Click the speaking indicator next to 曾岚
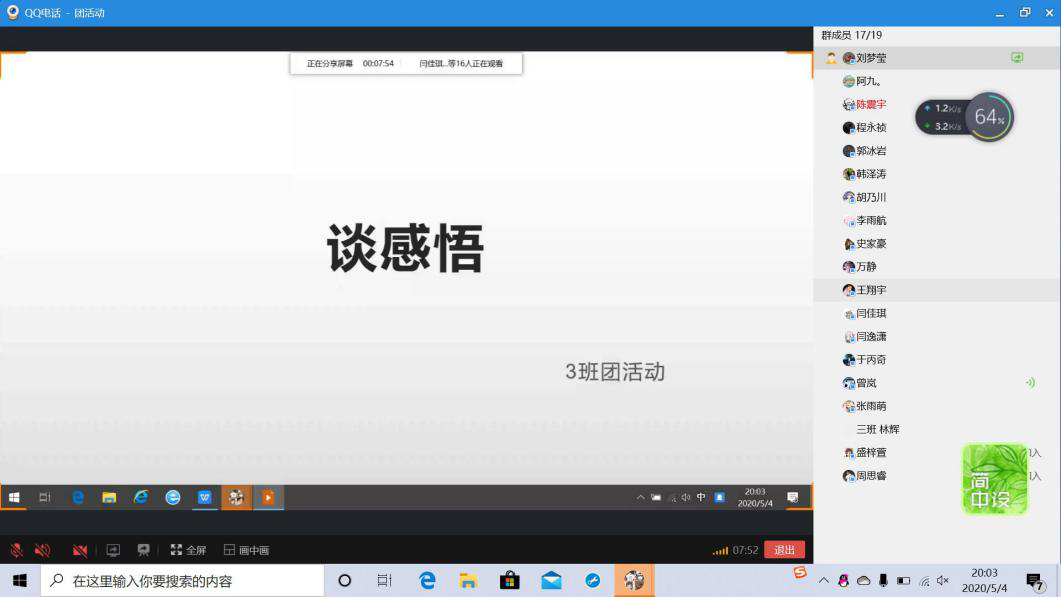Screen dimensions: 1061x597 point(1030,383)
